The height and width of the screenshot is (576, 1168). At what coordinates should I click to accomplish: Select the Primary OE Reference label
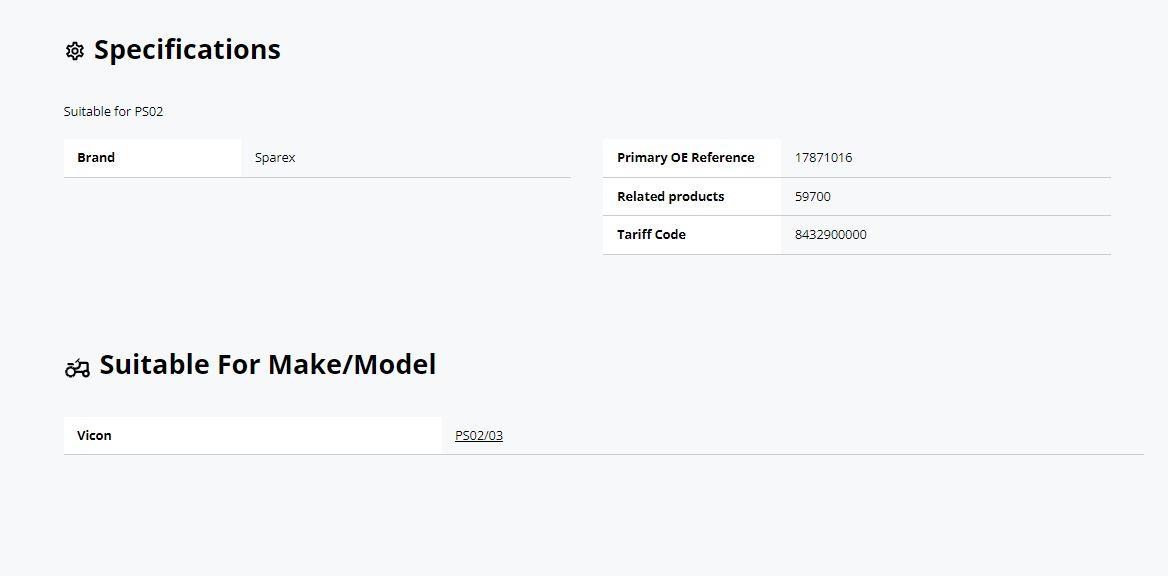(x=685, y=158)
